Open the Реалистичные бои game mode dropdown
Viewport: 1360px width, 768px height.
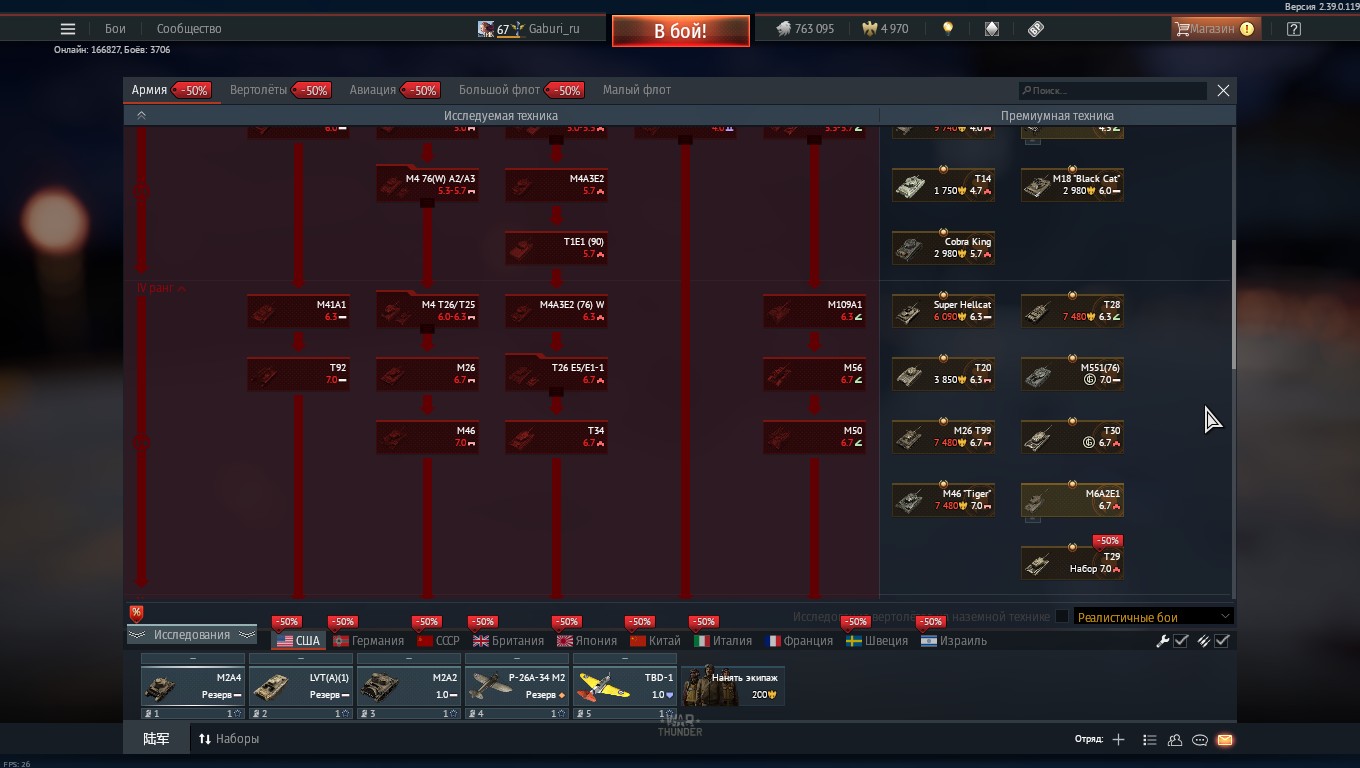pyautogui.click(x=1153, y=617)
